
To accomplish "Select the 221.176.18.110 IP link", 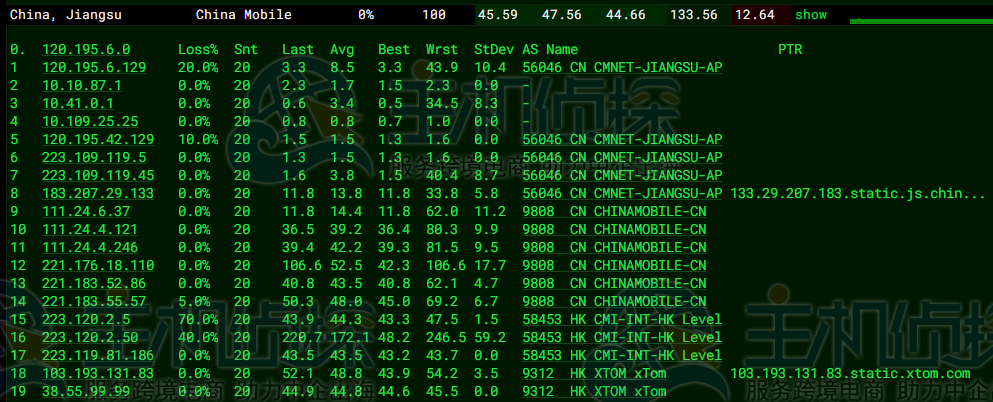I will (98, 265).
